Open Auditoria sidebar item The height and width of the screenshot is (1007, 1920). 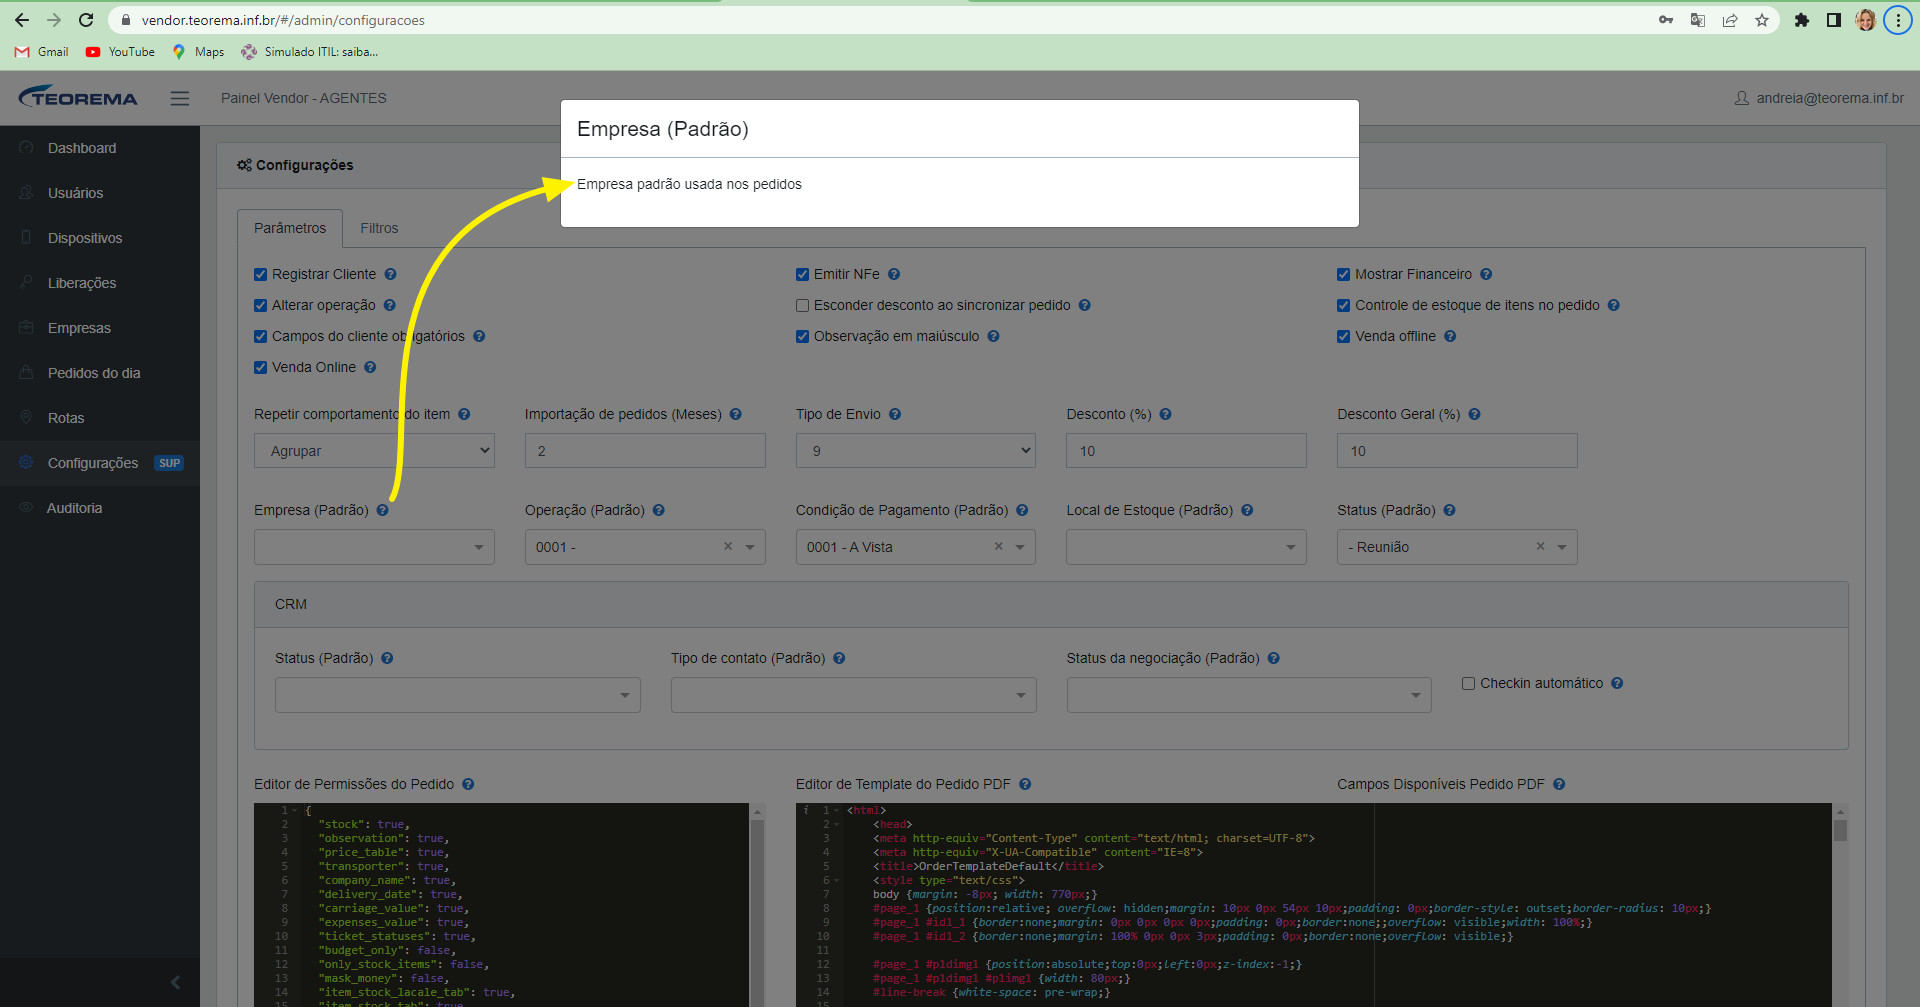coord(100,508)
